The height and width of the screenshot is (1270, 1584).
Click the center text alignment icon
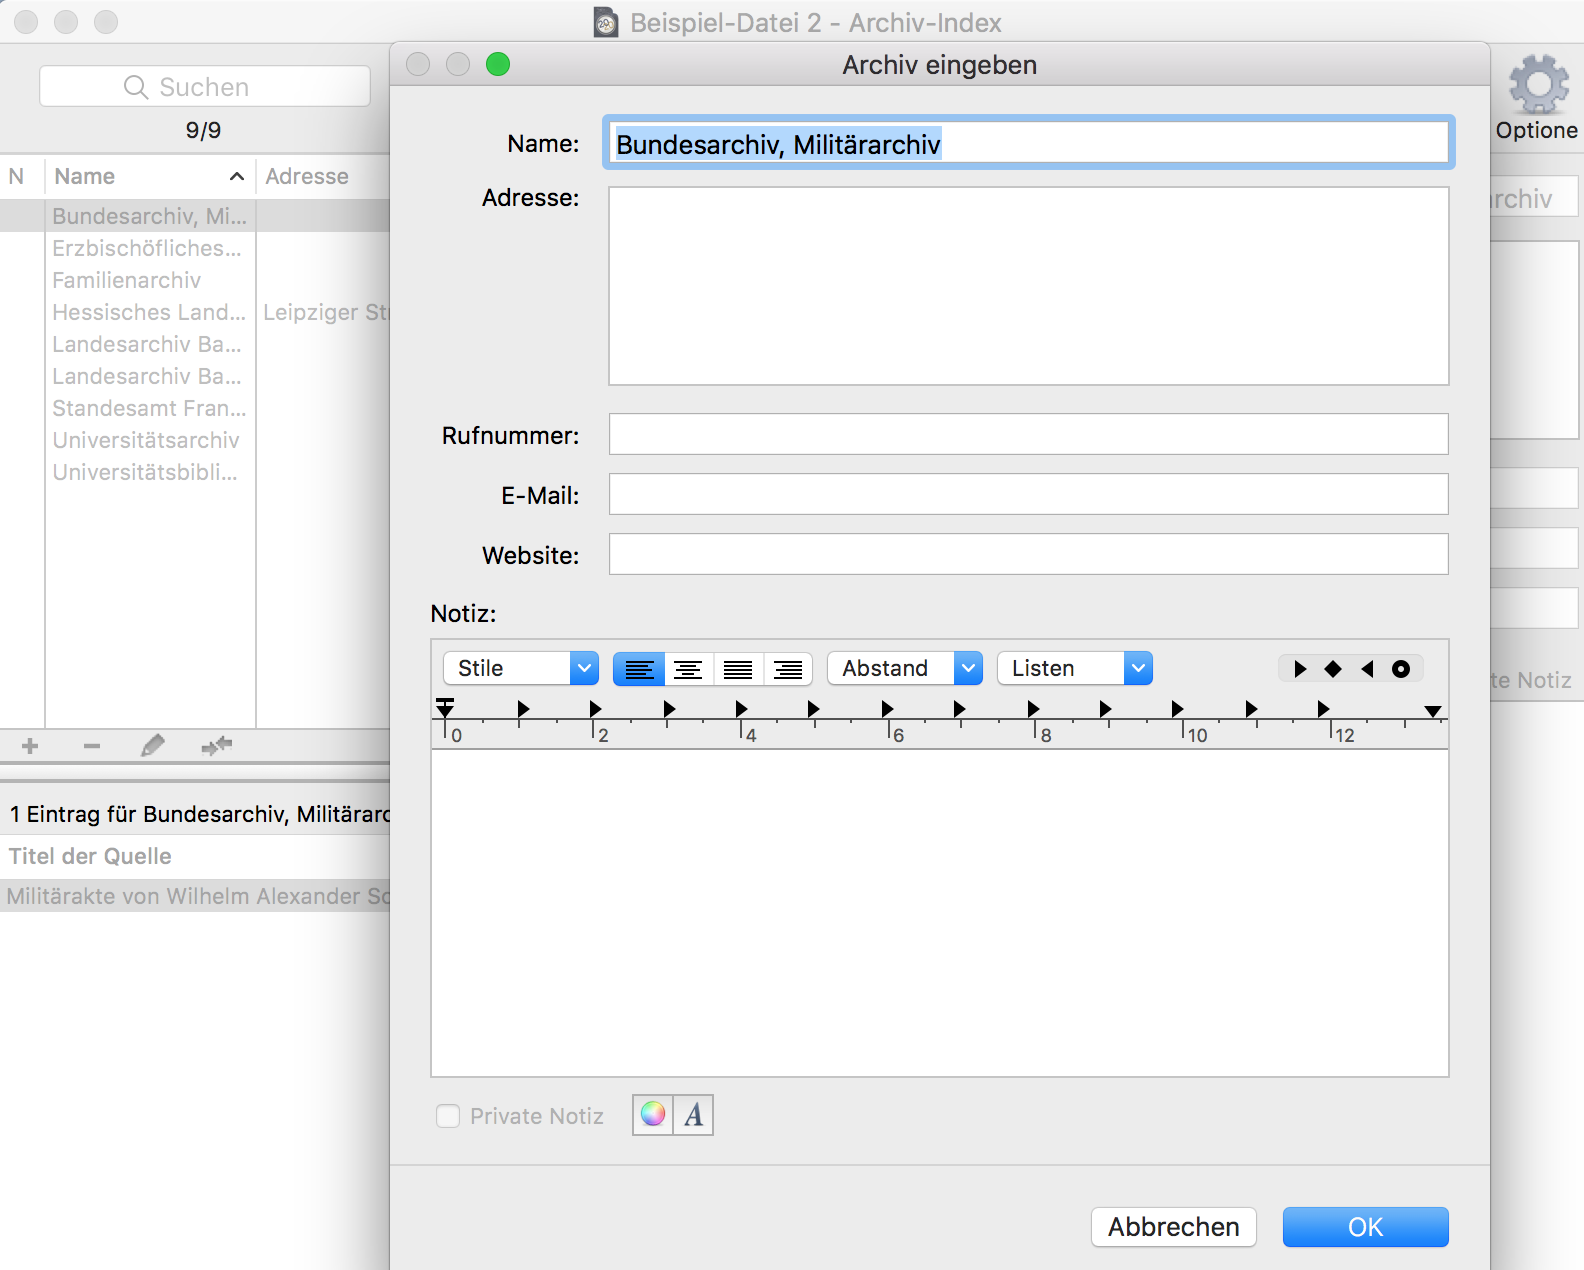coord(688,669)
